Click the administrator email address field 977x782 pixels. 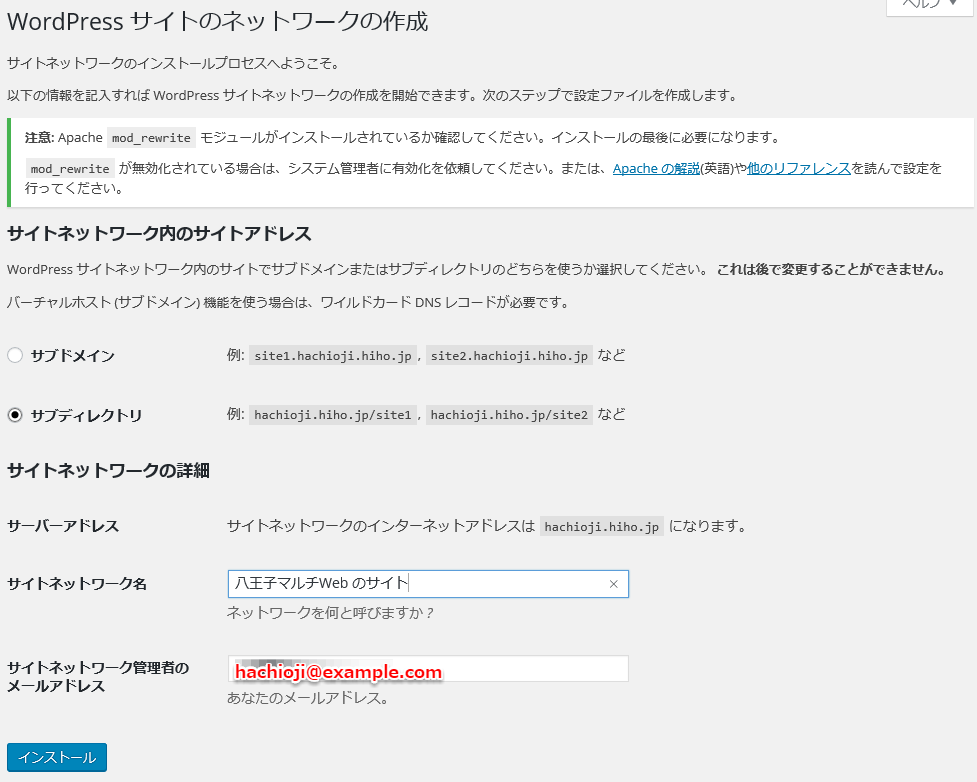pos(428,669)
